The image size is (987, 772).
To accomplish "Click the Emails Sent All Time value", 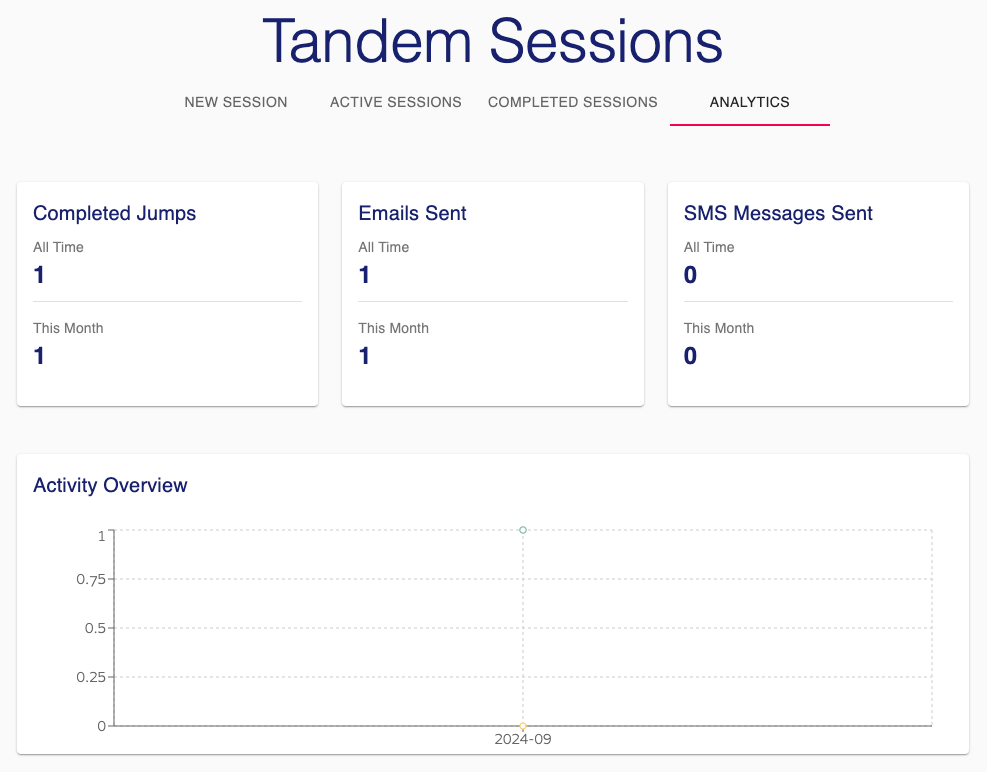I will click(x=364, y=275).
